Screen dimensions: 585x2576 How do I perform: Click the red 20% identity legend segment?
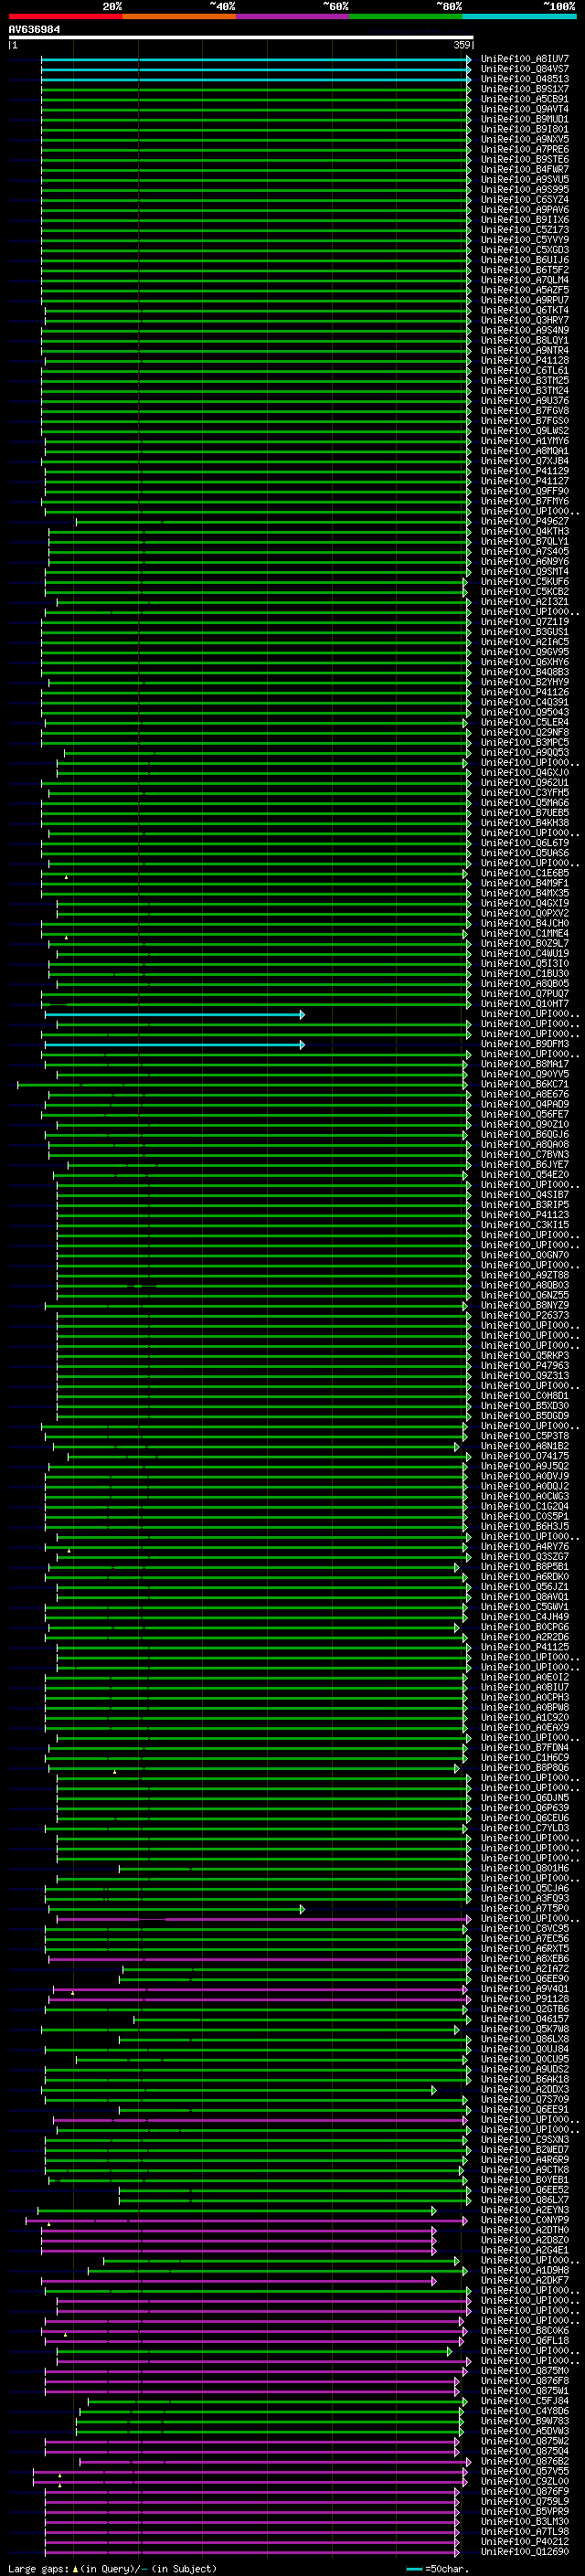pos(65,16)
